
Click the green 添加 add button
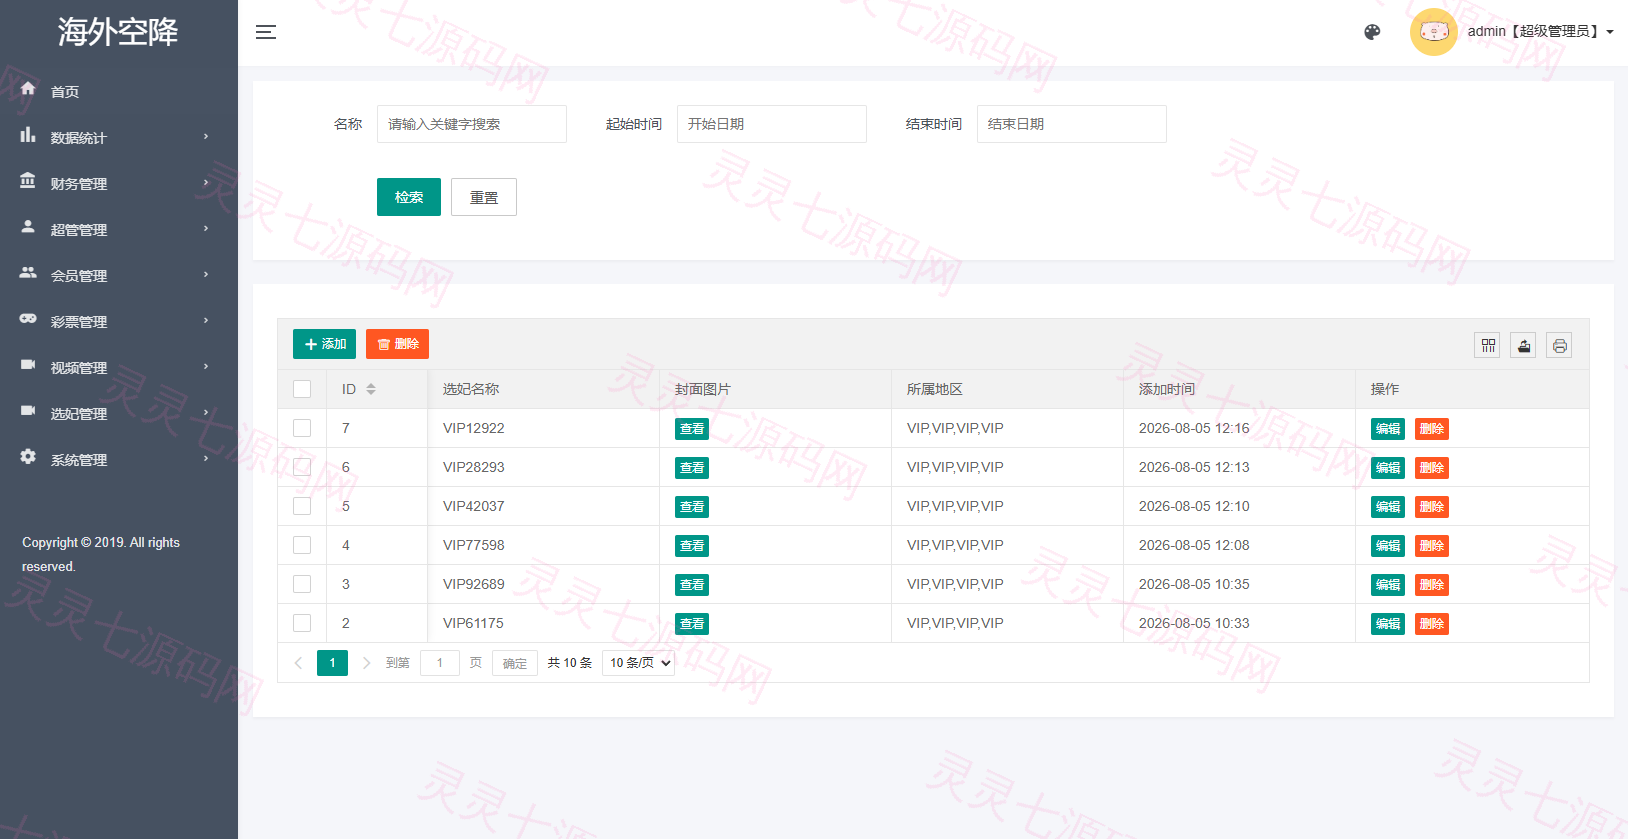click(324, 344)
